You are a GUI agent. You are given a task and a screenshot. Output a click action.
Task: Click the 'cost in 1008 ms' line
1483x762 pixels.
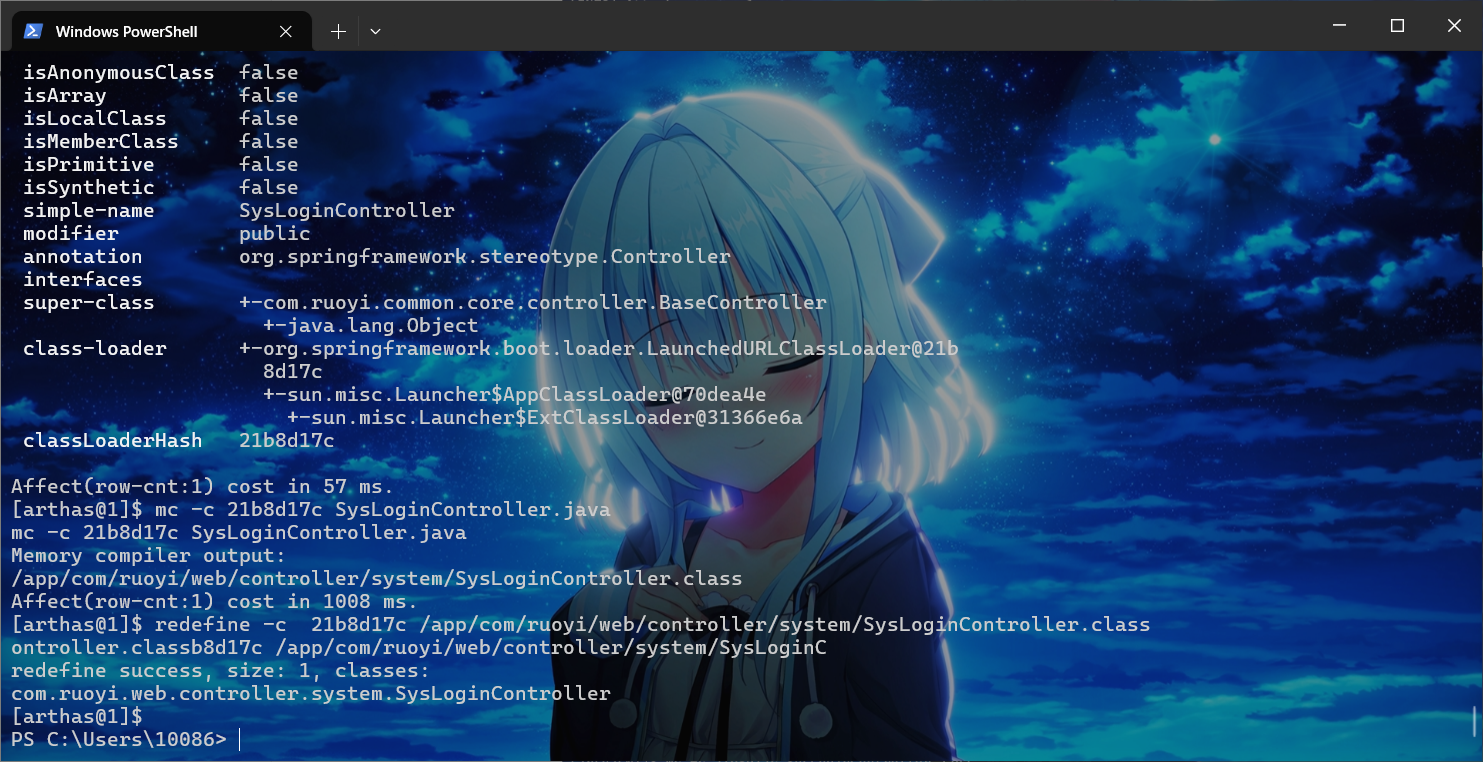click(213, 602)
